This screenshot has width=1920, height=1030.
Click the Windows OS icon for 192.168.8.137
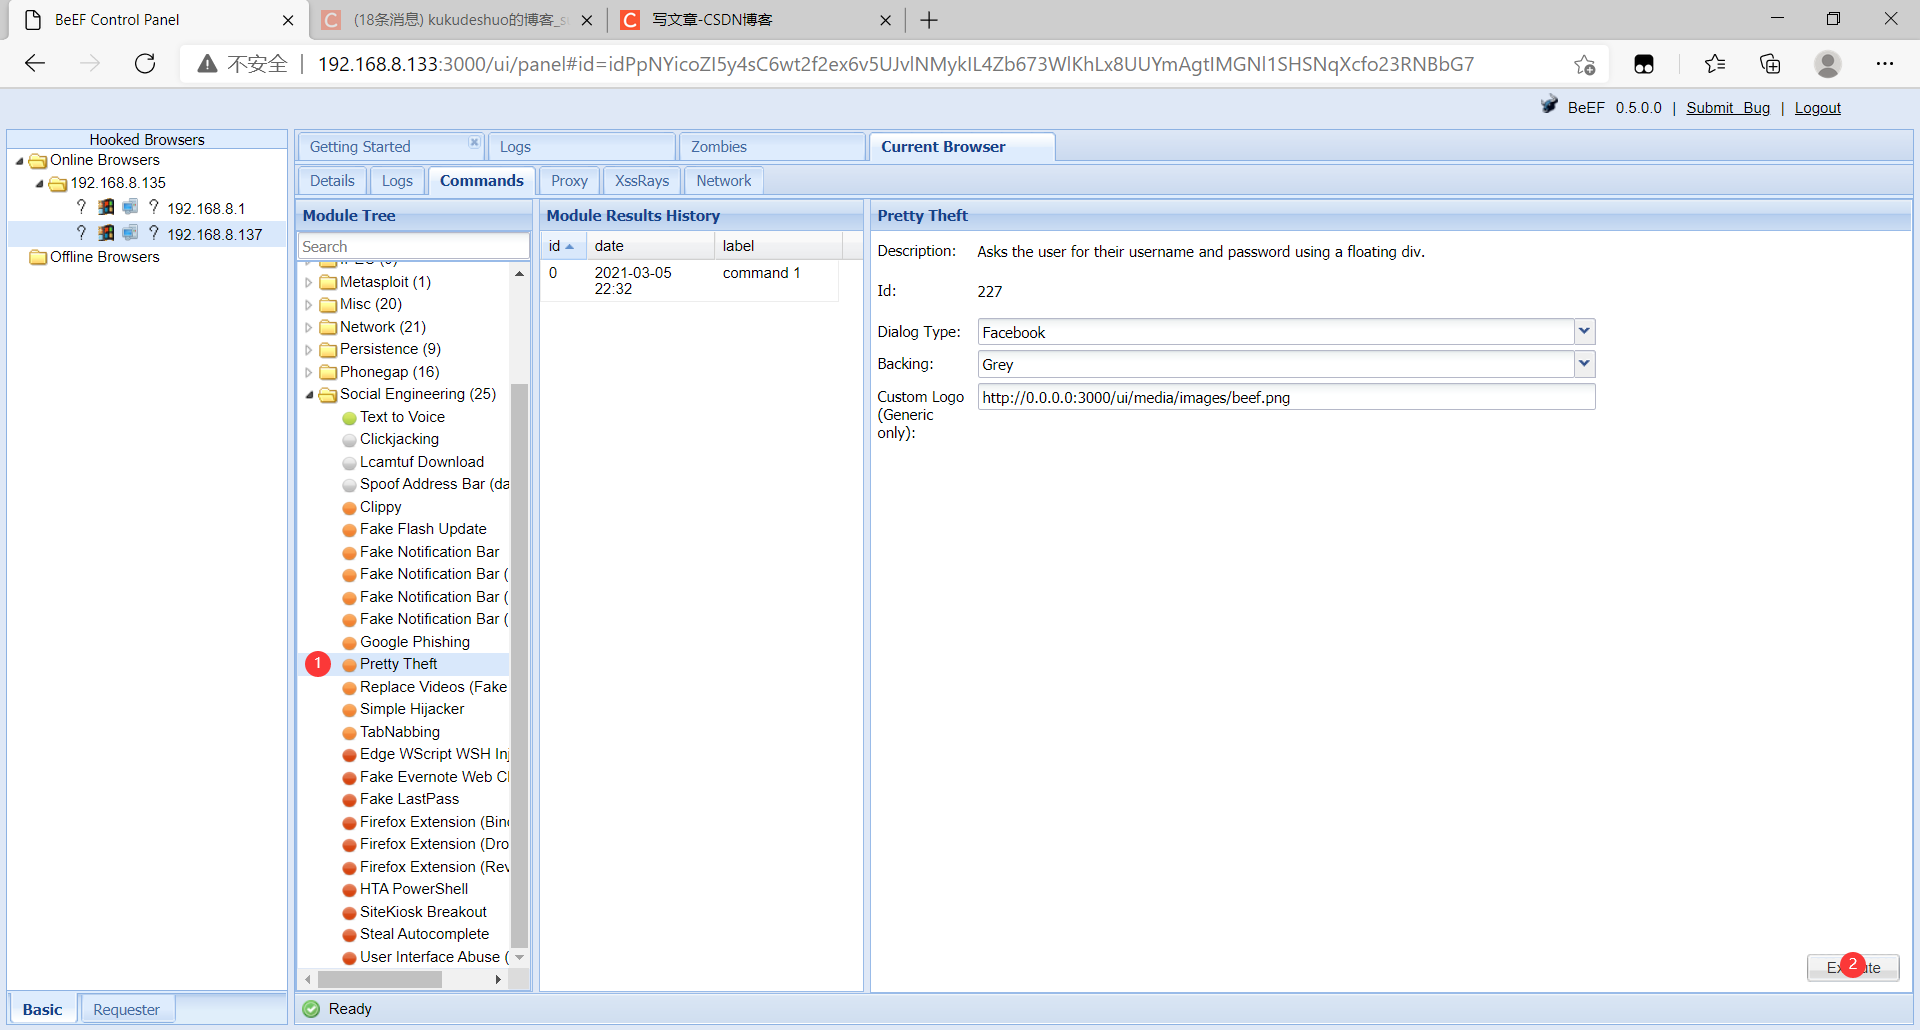tap(106, 233)
